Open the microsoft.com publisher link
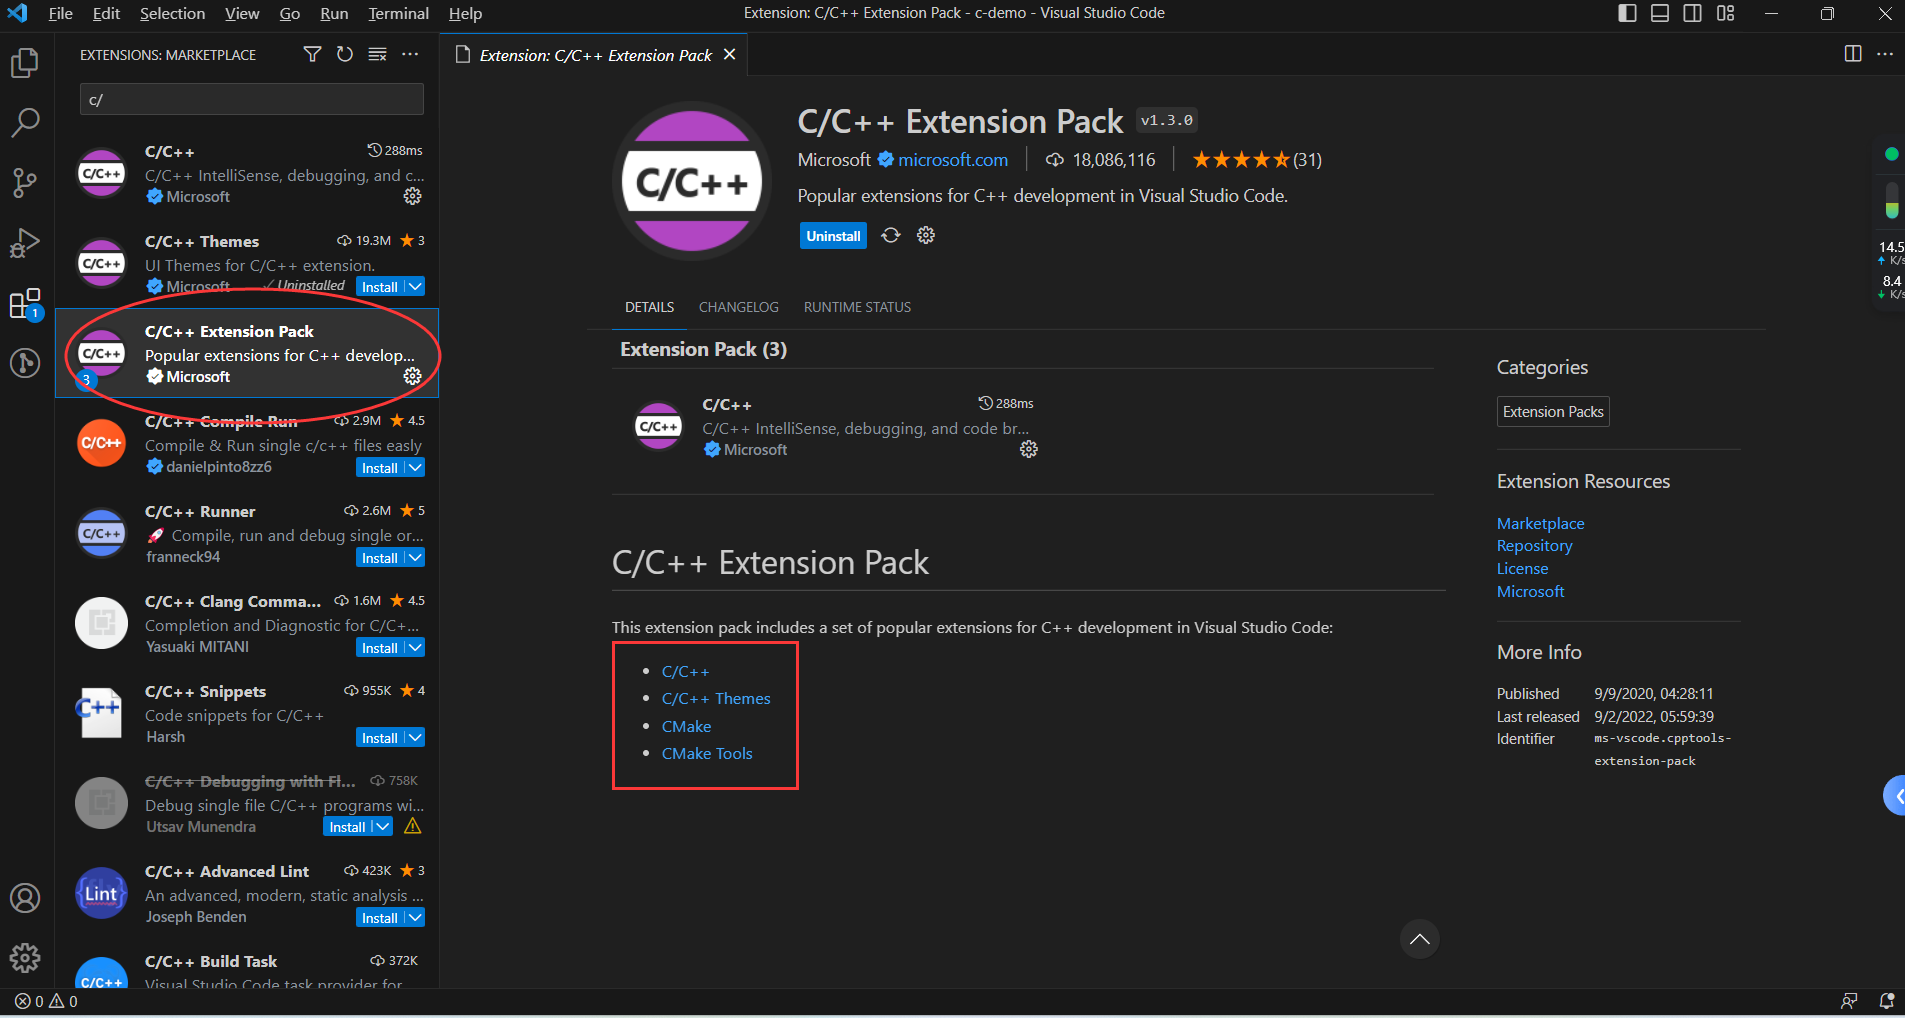This screenshot has width=1905, height=1018. click(953, 160)
